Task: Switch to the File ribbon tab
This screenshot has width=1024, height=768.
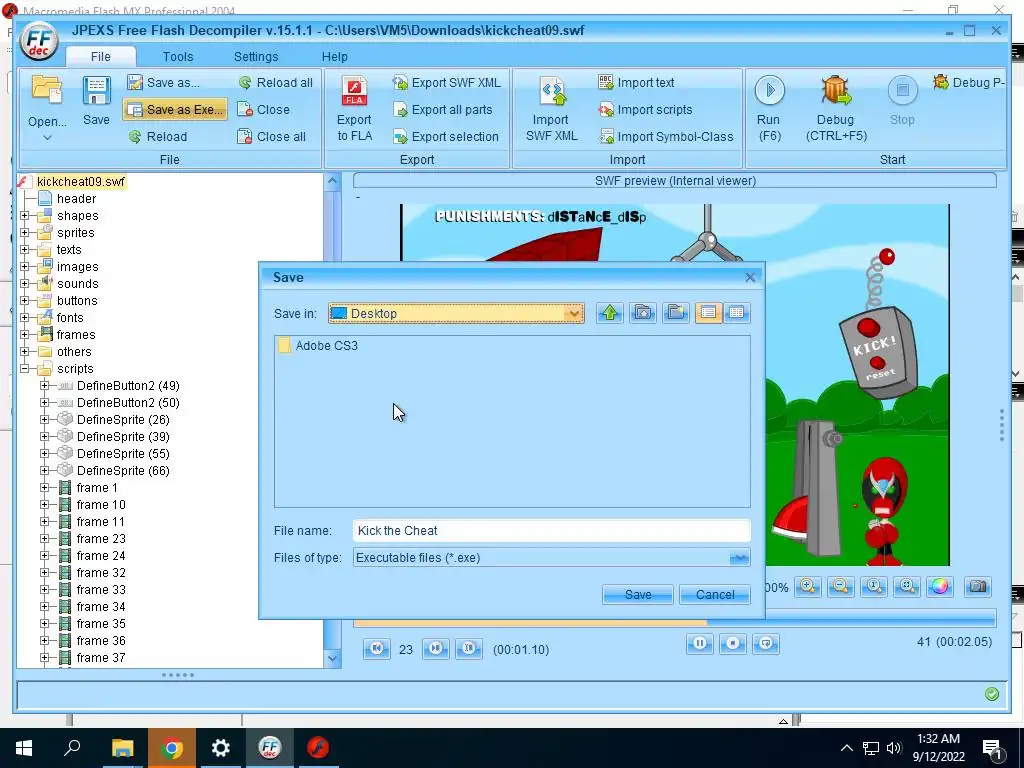Action: coord(101,57)
